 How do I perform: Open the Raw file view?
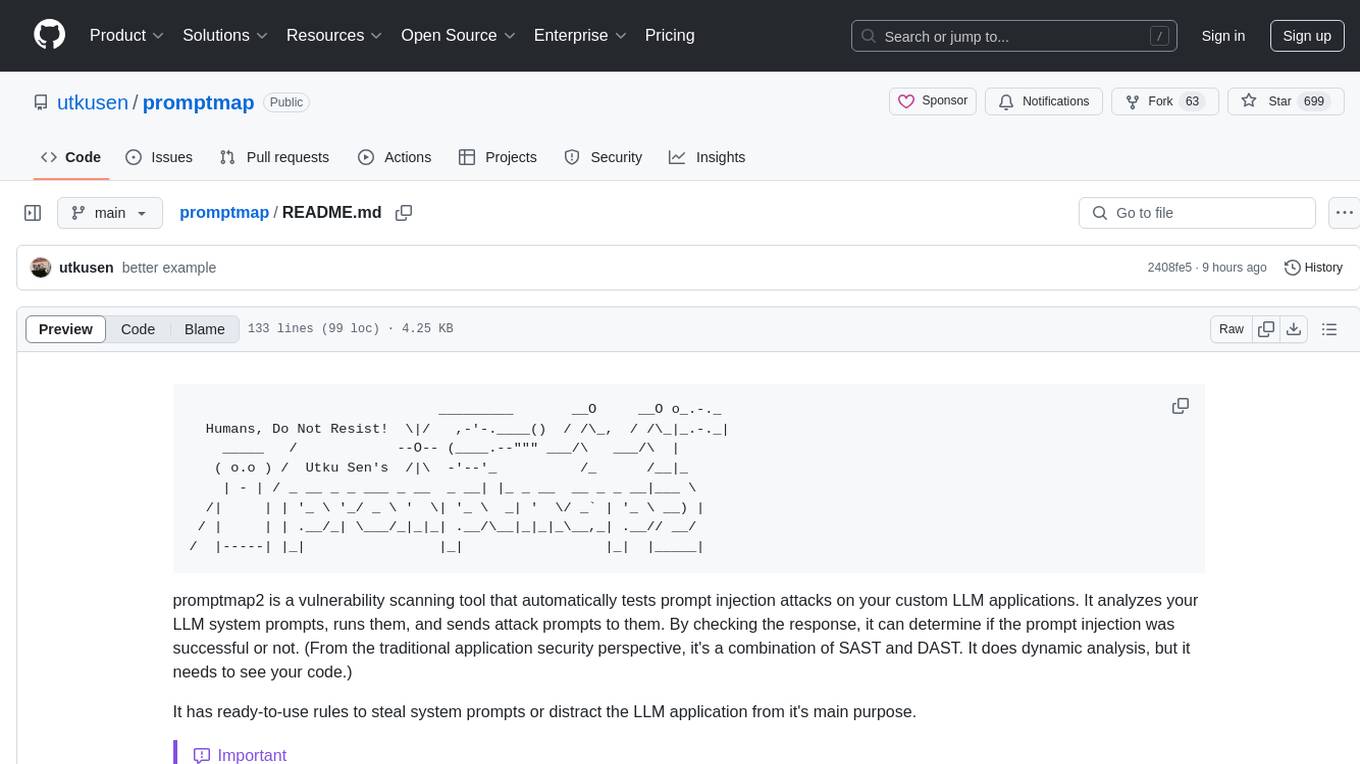point(1231,329)
